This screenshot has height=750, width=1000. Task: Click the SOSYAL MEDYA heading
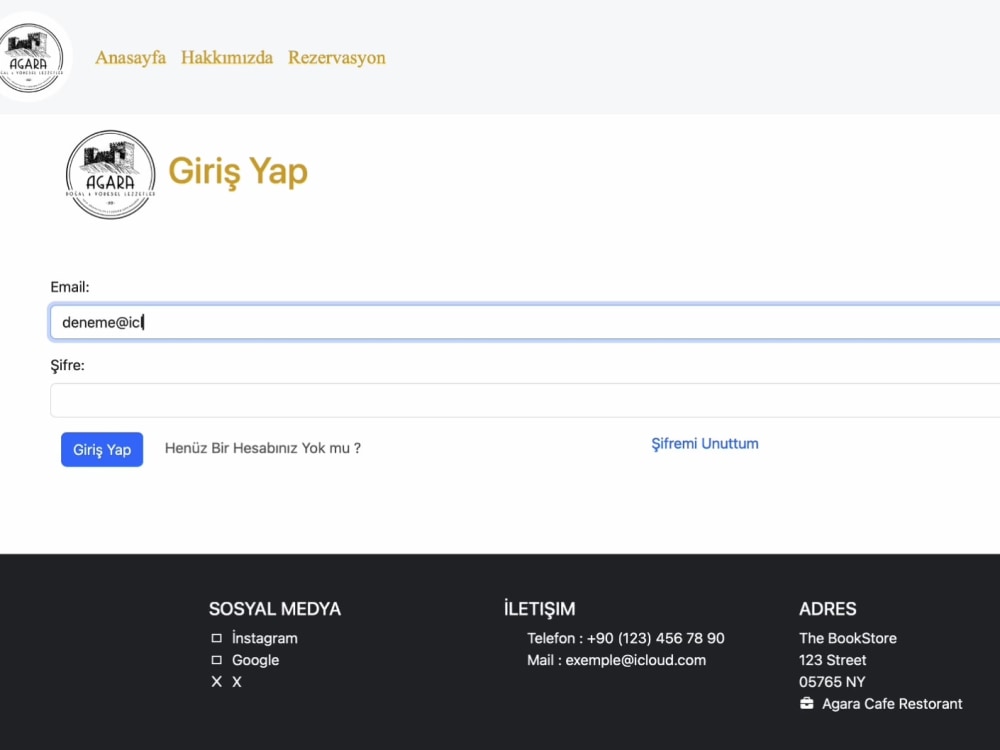275,609
